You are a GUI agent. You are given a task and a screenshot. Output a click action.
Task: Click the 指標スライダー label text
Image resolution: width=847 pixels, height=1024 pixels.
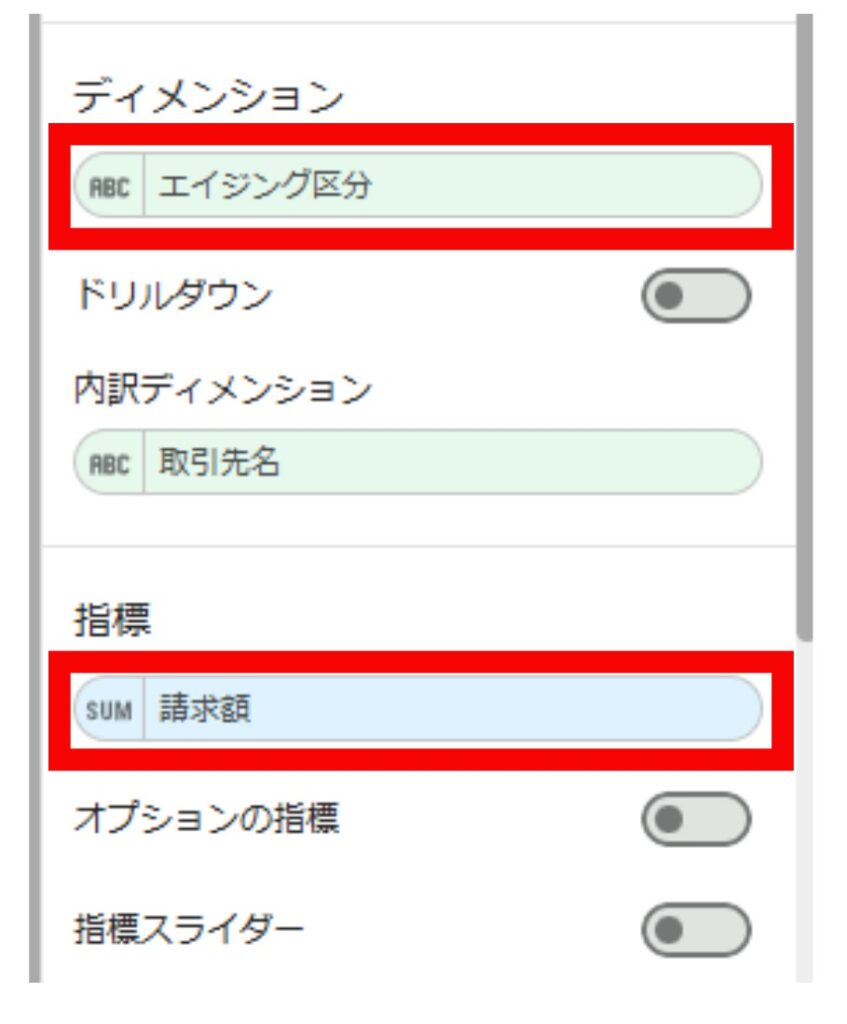point(189,930)
